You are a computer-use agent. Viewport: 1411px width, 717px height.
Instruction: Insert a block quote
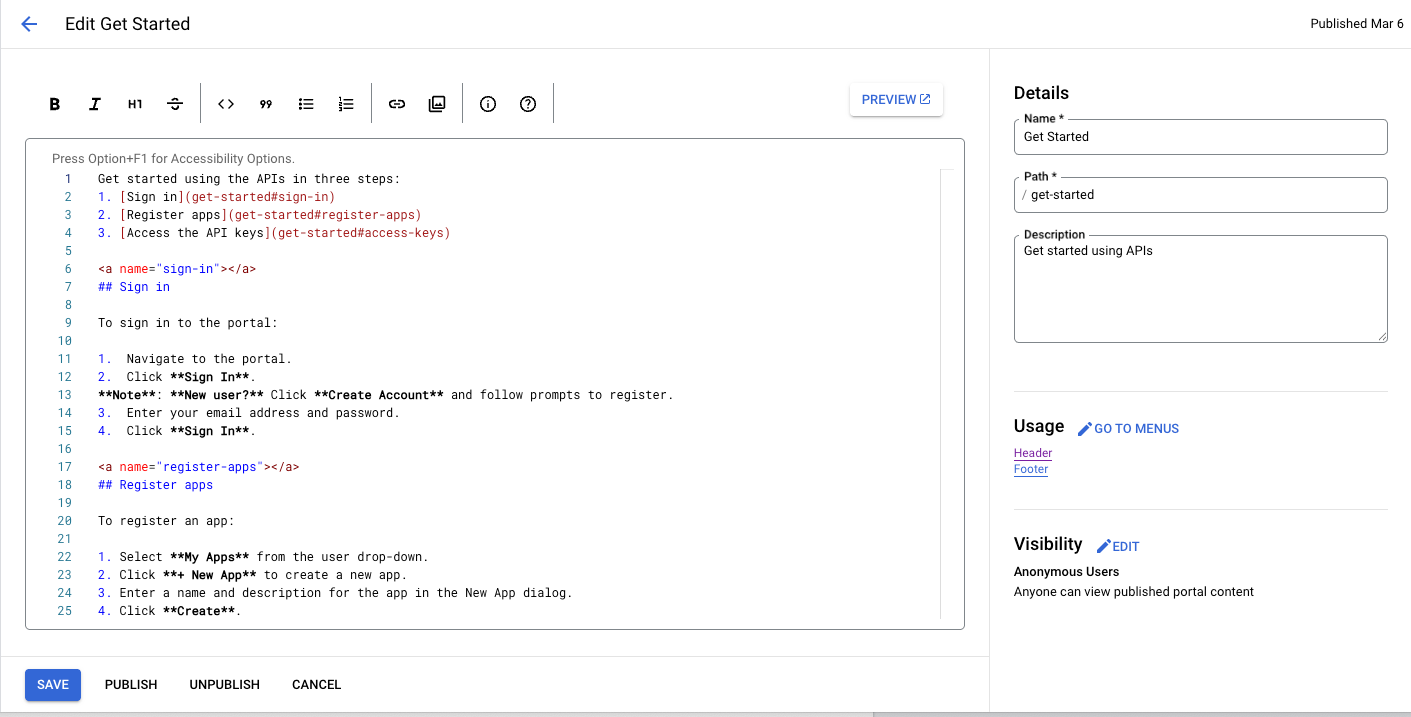[x=266, y=104]
